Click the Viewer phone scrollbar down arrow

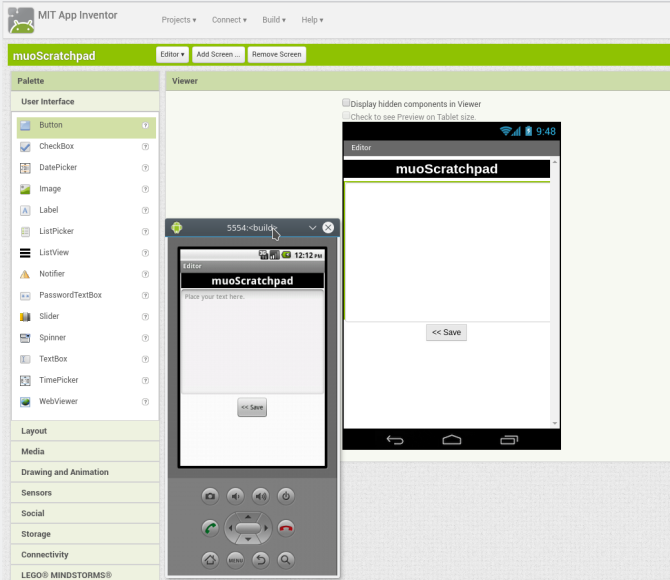(555, 424)
